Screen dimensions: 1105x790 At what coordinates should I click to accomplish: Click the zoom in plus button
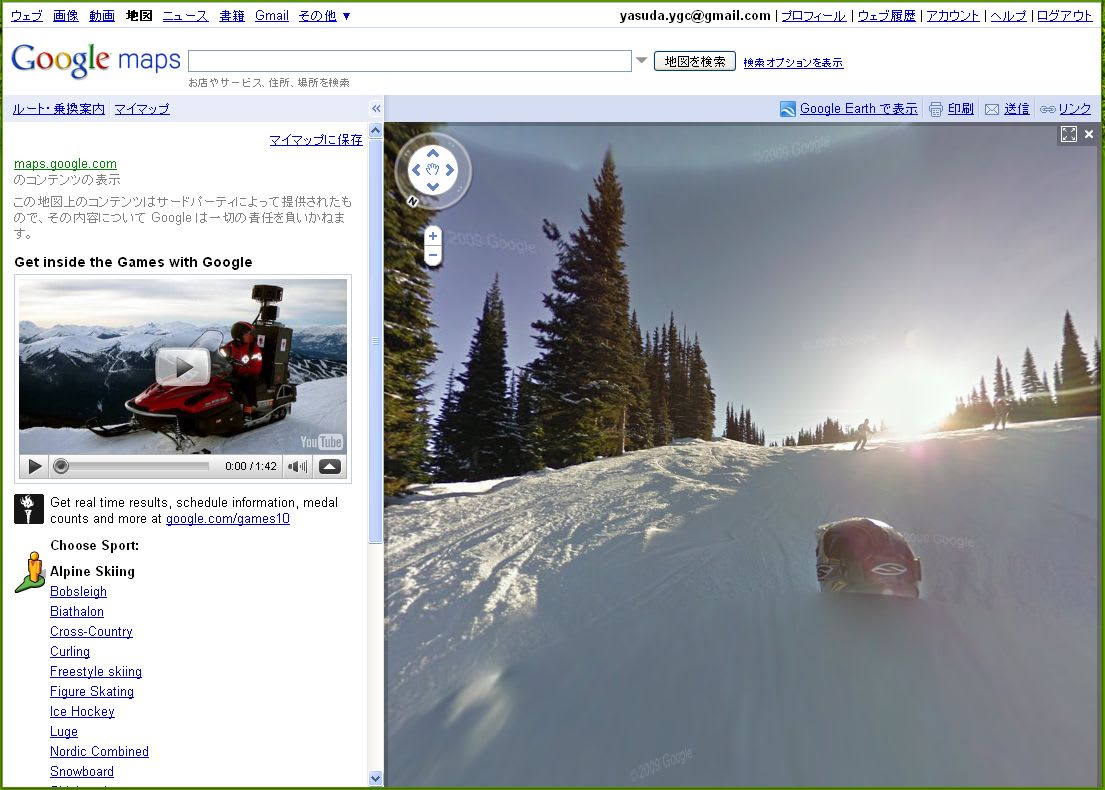[x=432, y=236]
